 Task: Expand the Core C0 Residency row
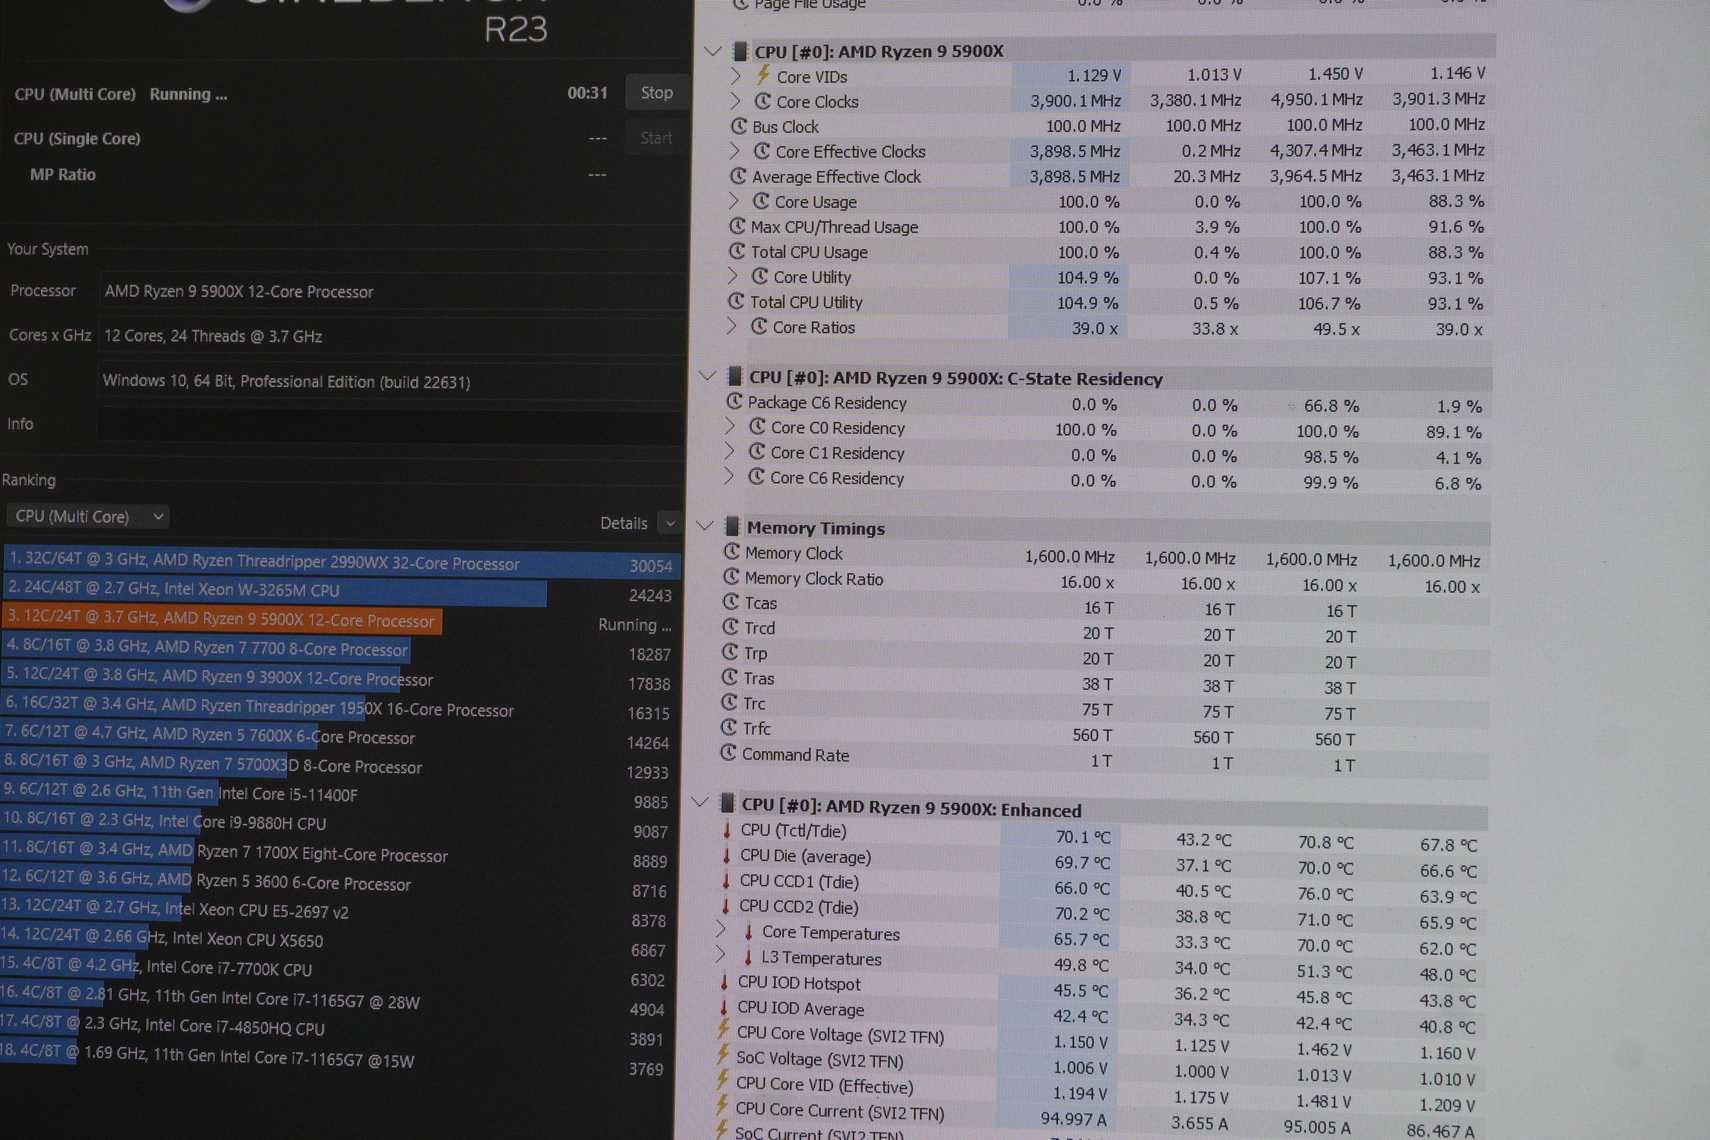(730, 427)
